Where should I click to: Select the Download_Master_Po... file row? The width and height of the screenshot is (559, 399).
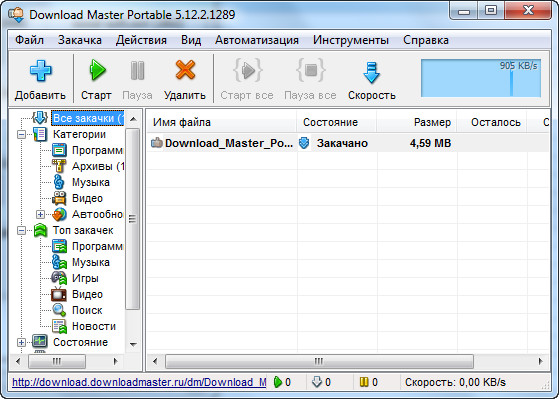[348, 143]
